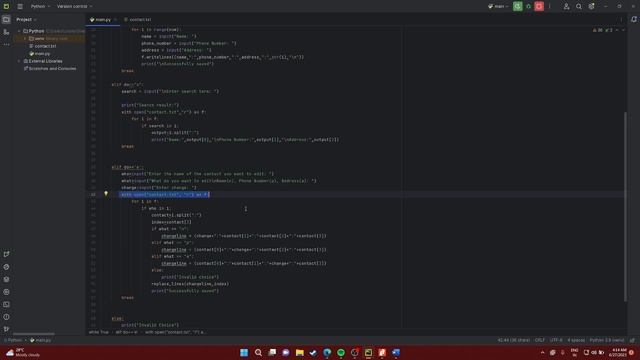
Task: Open Windows taskbar search
Action: tap(258, 352)
